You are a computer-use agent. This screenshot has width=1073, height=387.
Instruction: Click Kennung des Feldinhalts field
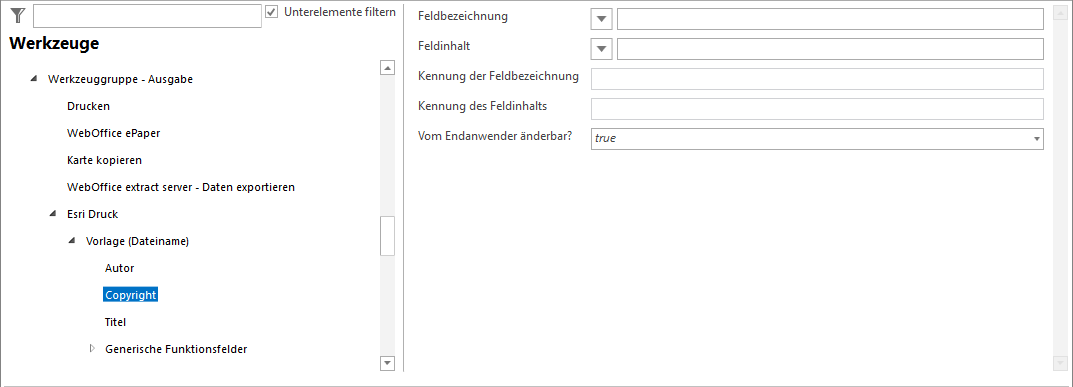click(817, 109)
